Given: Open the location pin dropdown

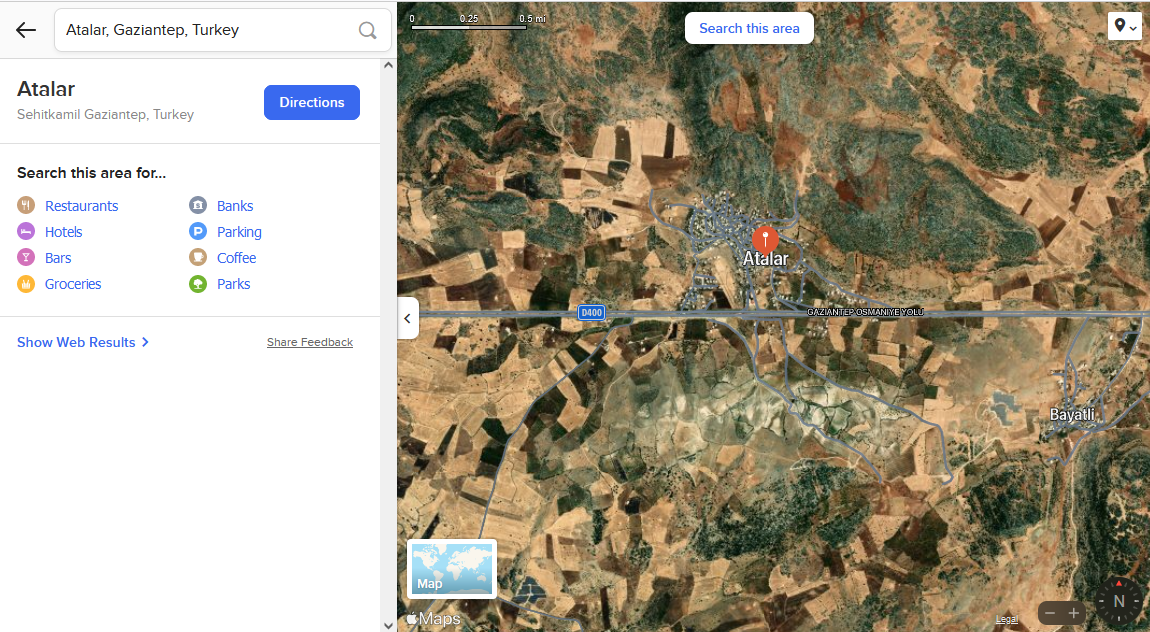Looking at the screenshot, I should (1125, 27).
